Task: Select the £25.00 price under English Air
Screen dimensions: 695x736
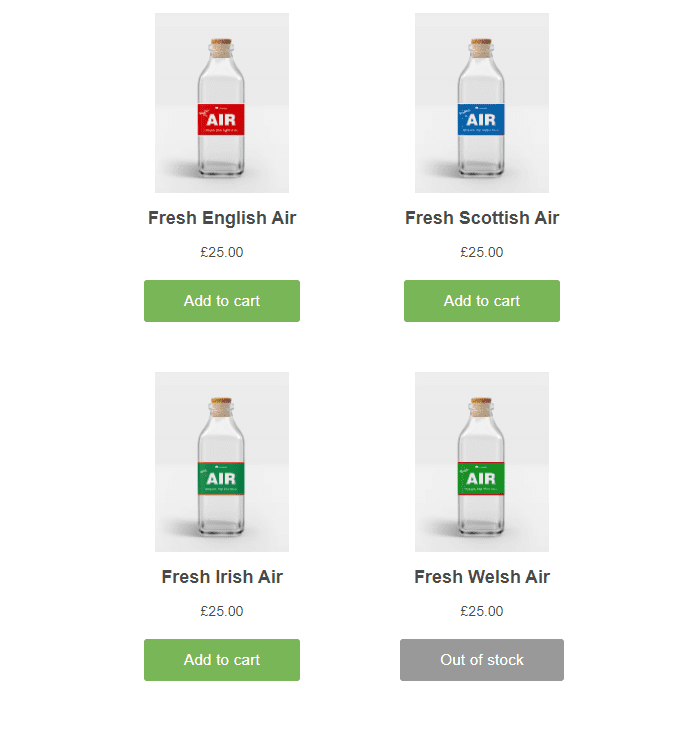Action: (x=222, y=253)
